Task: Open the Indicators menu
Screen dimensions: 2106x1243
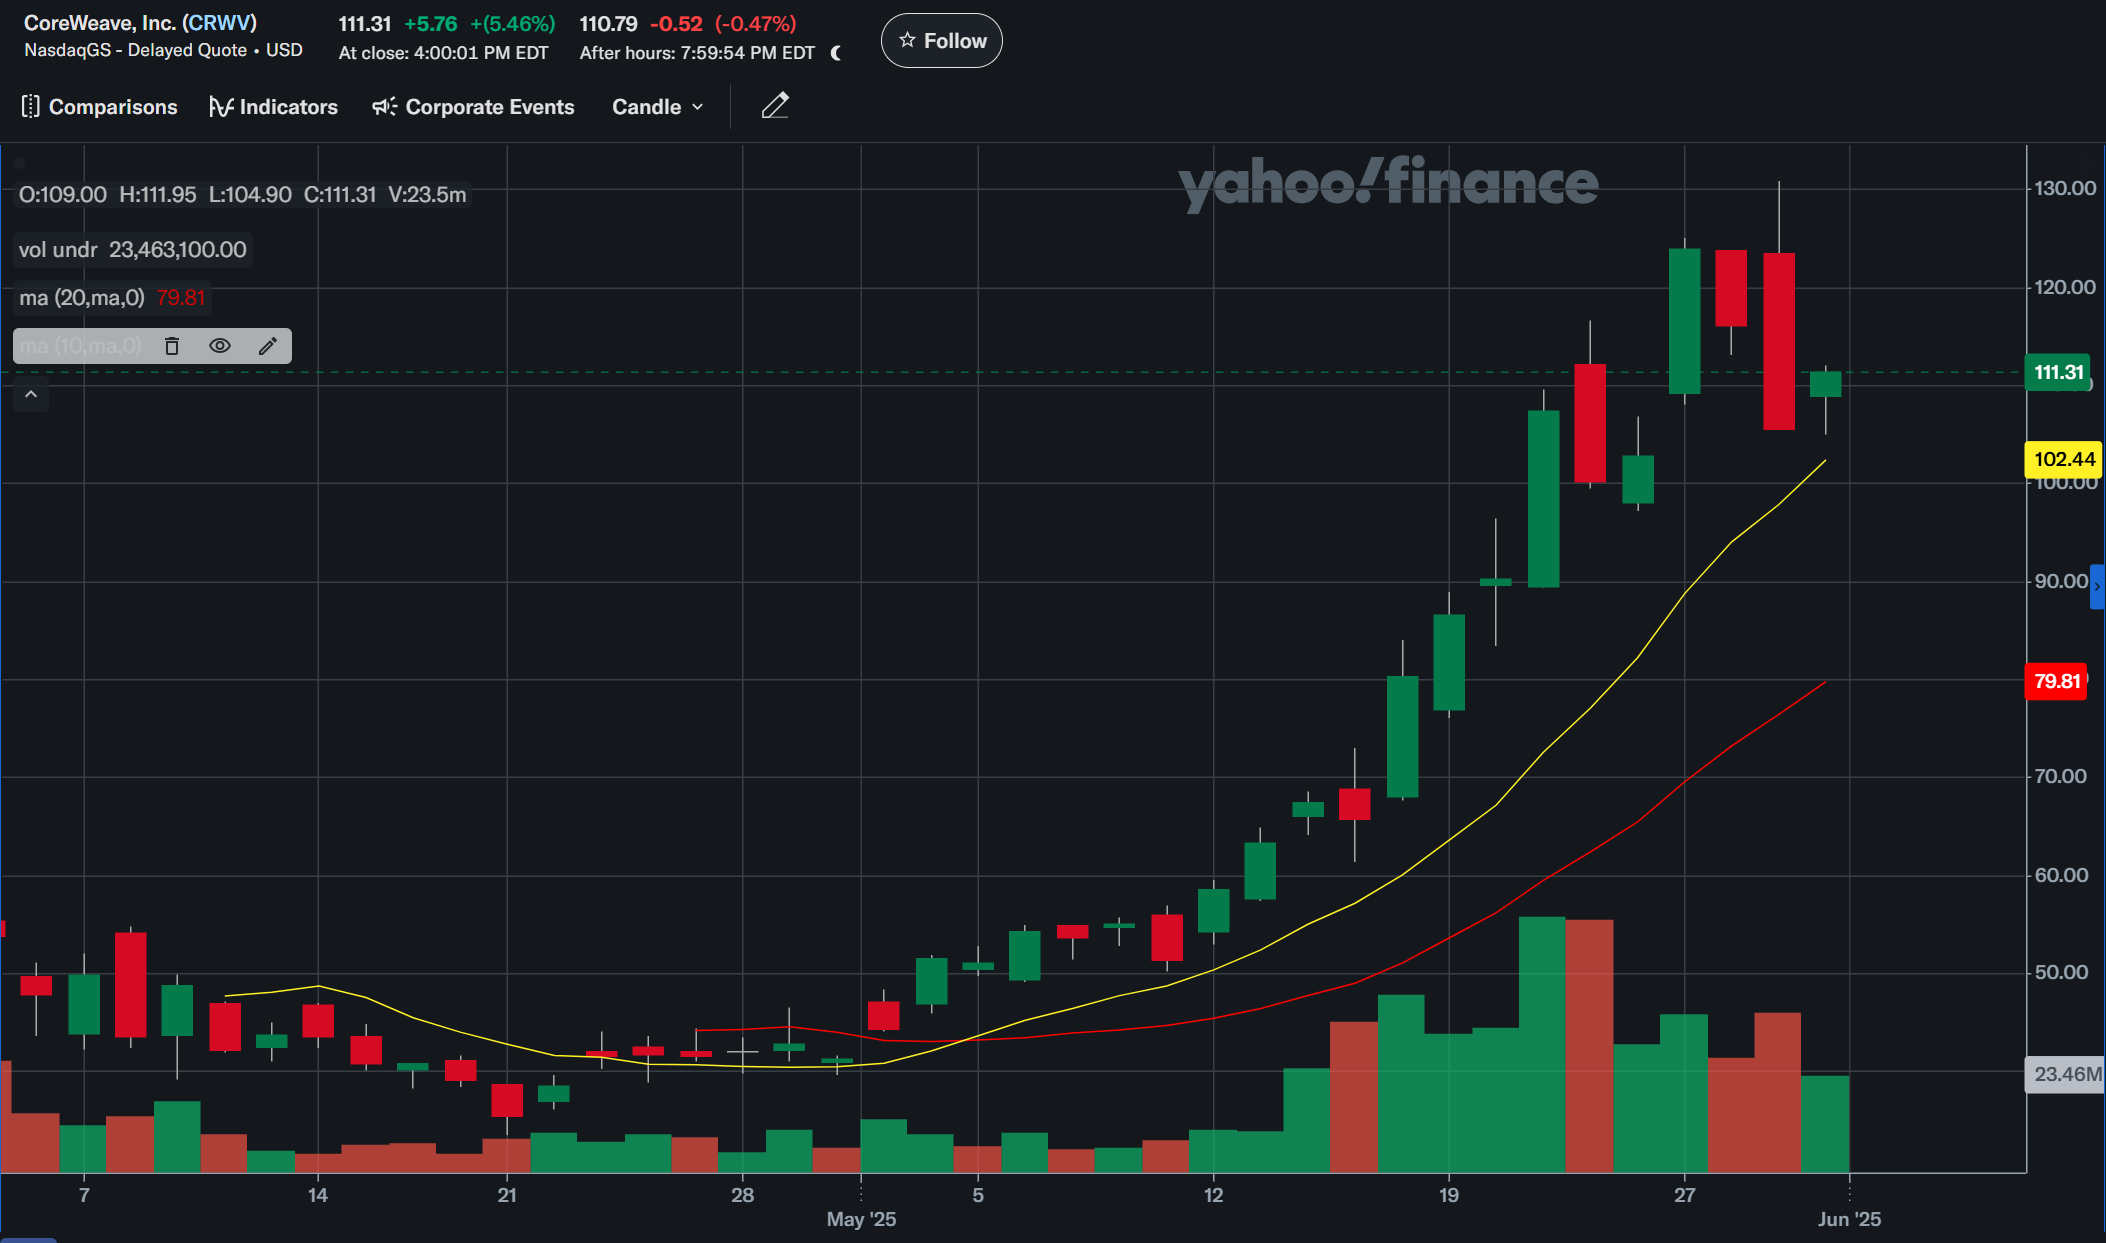Action: point(273,107)
